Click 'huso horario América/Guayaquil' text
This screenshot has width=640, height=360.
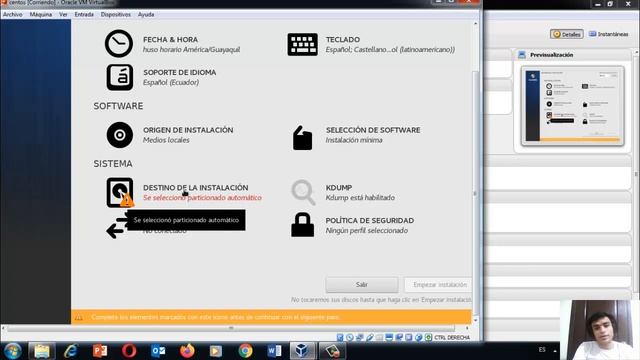[x=191, y=49]
